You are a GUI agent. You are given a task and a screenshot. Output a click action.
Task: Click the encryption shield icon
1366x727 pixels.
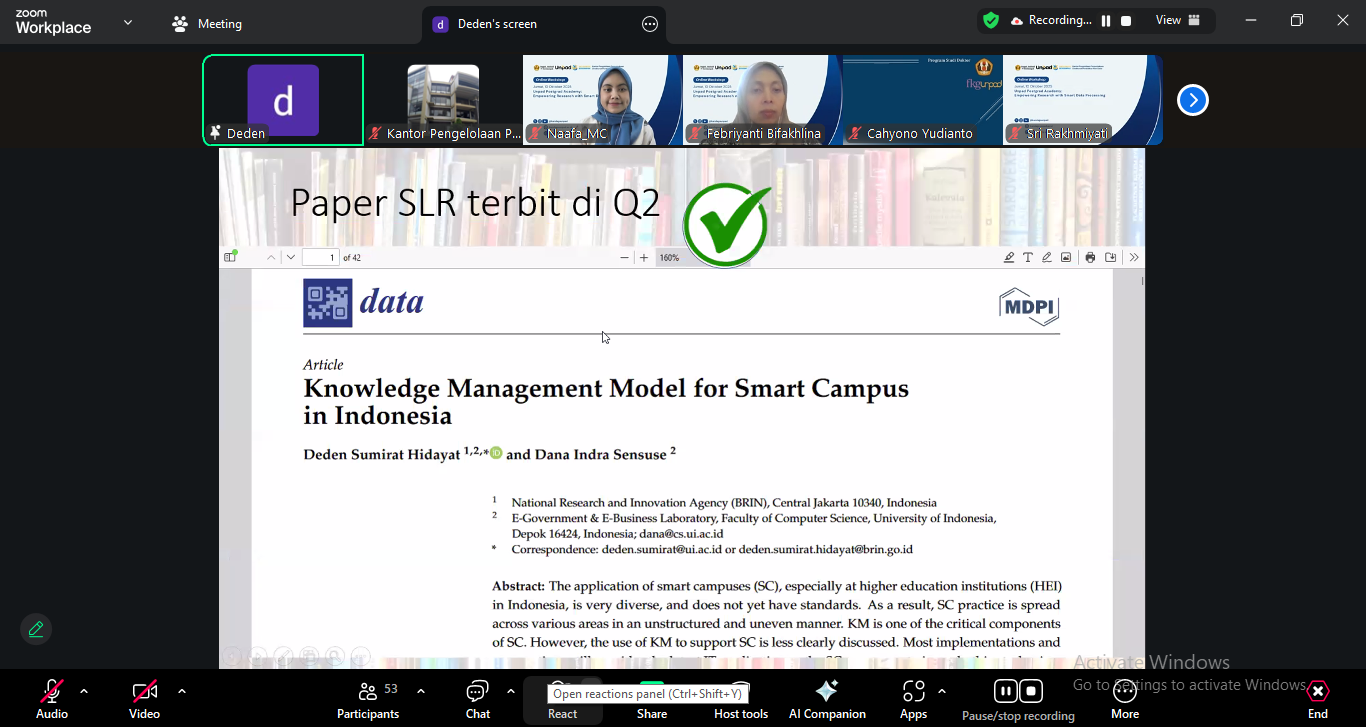pos(991,20)
